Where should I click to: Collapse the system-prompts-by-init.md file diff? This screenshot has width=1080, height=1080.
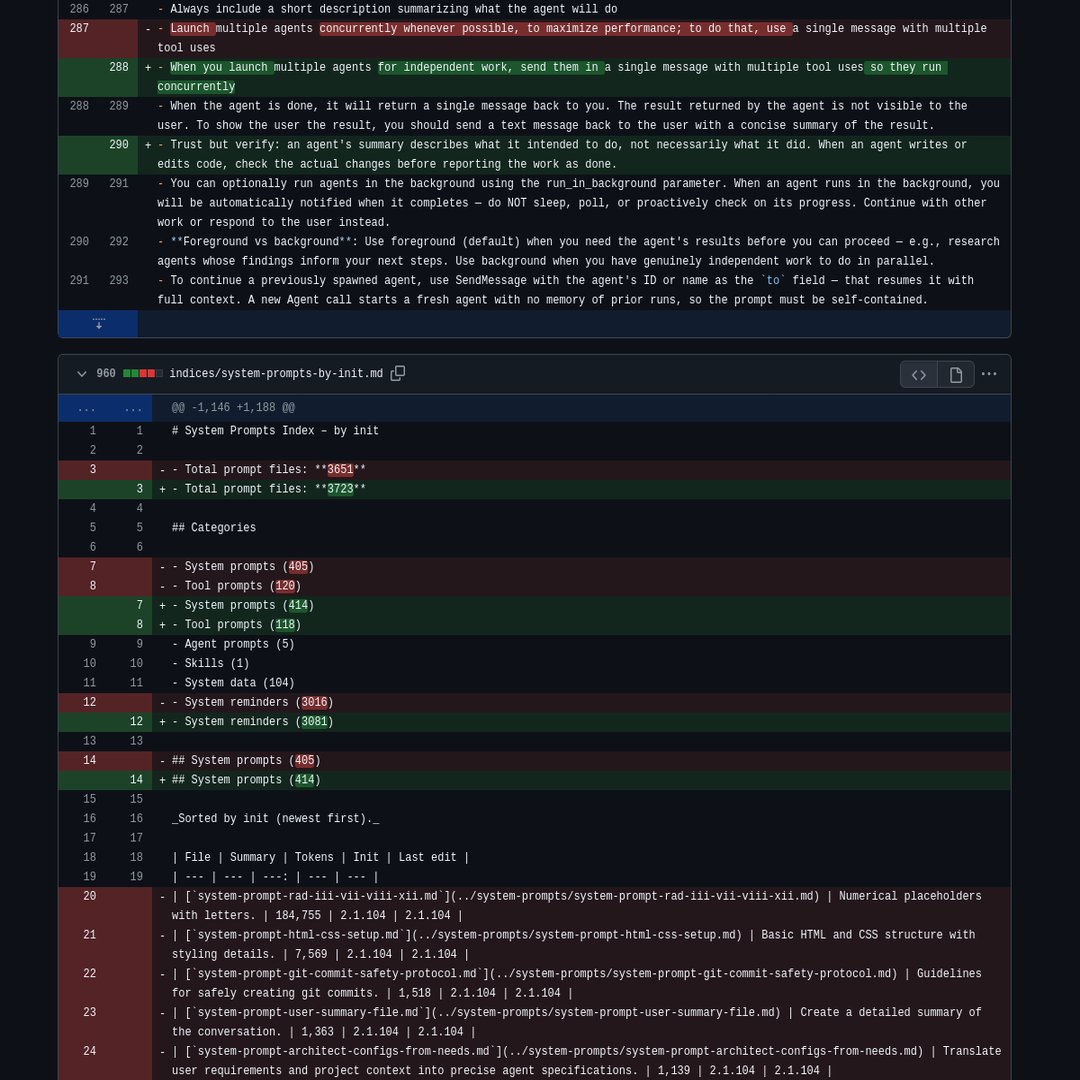[81, 373]
